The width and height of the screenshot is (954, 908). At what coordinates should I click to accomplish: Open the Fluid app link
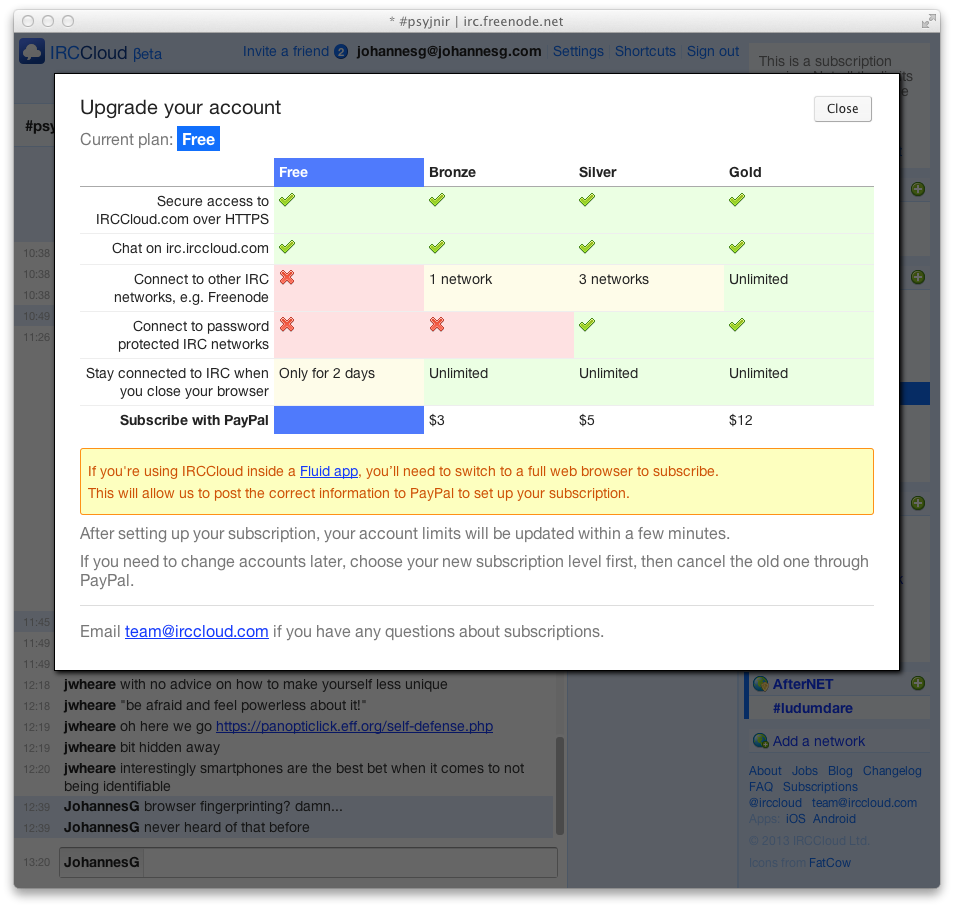click(x=329, y=471)
